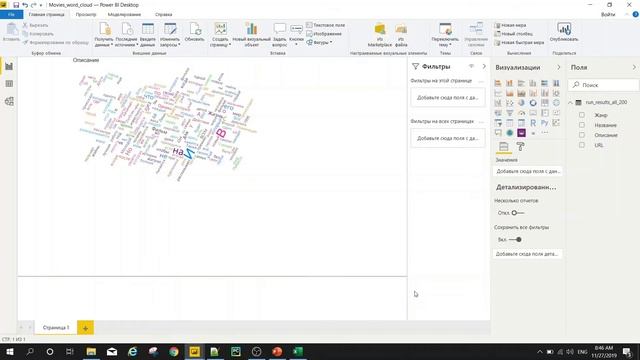Select area chart visualization

509,93
